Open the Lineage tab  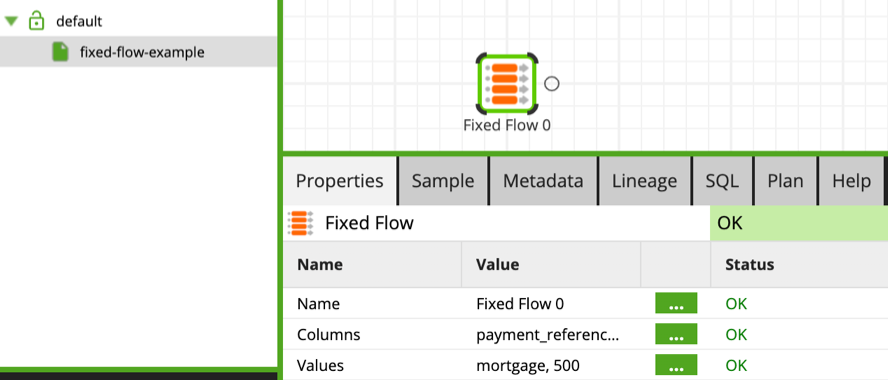pos(644,181)
